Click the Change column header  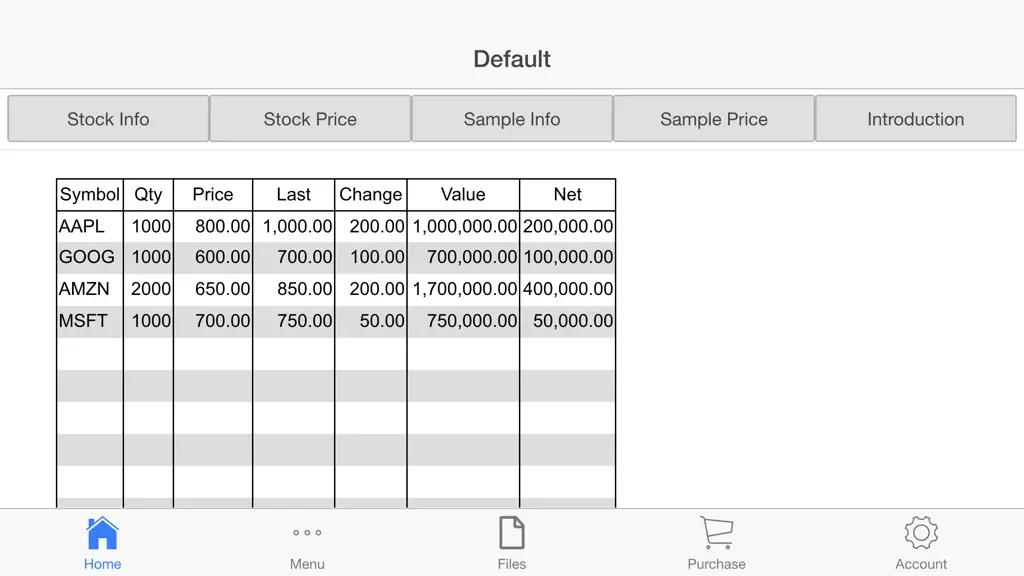coord(370,195)
